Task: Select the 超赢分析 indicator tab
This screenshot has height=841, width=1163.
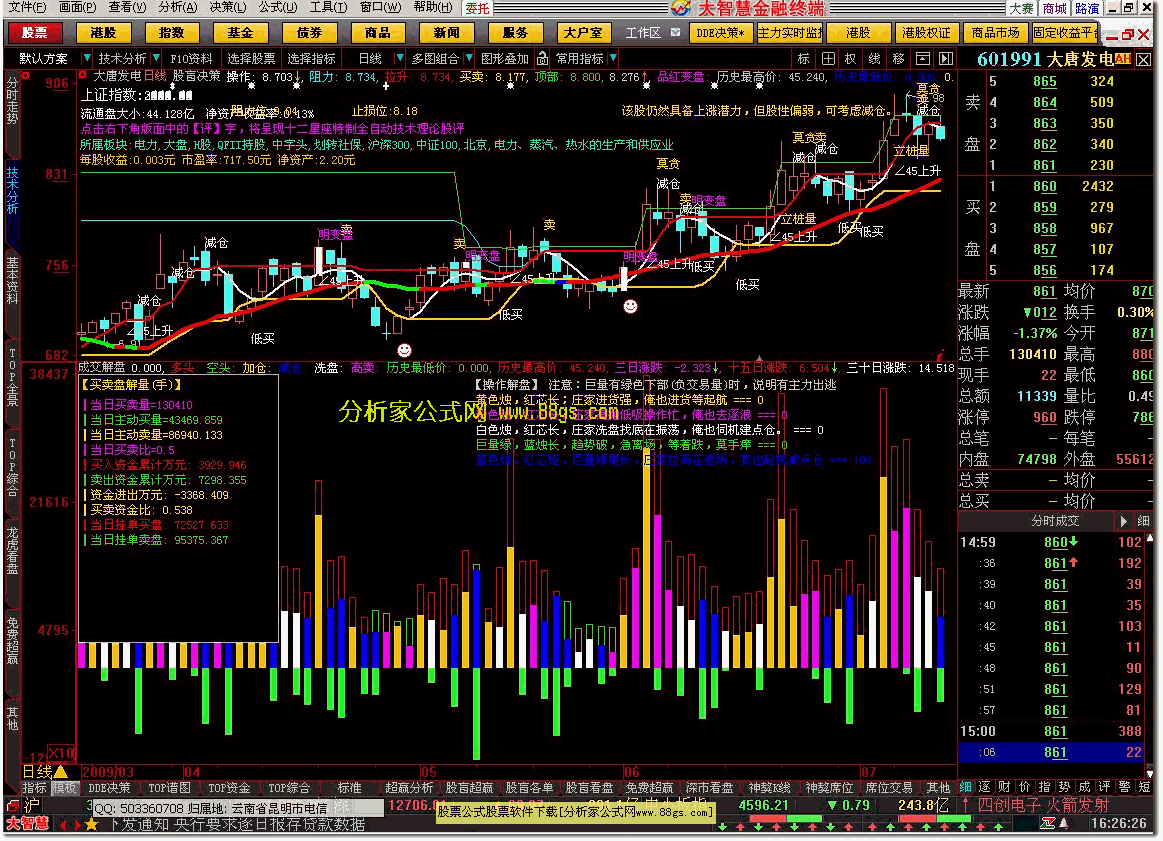Action: [409, 788]
